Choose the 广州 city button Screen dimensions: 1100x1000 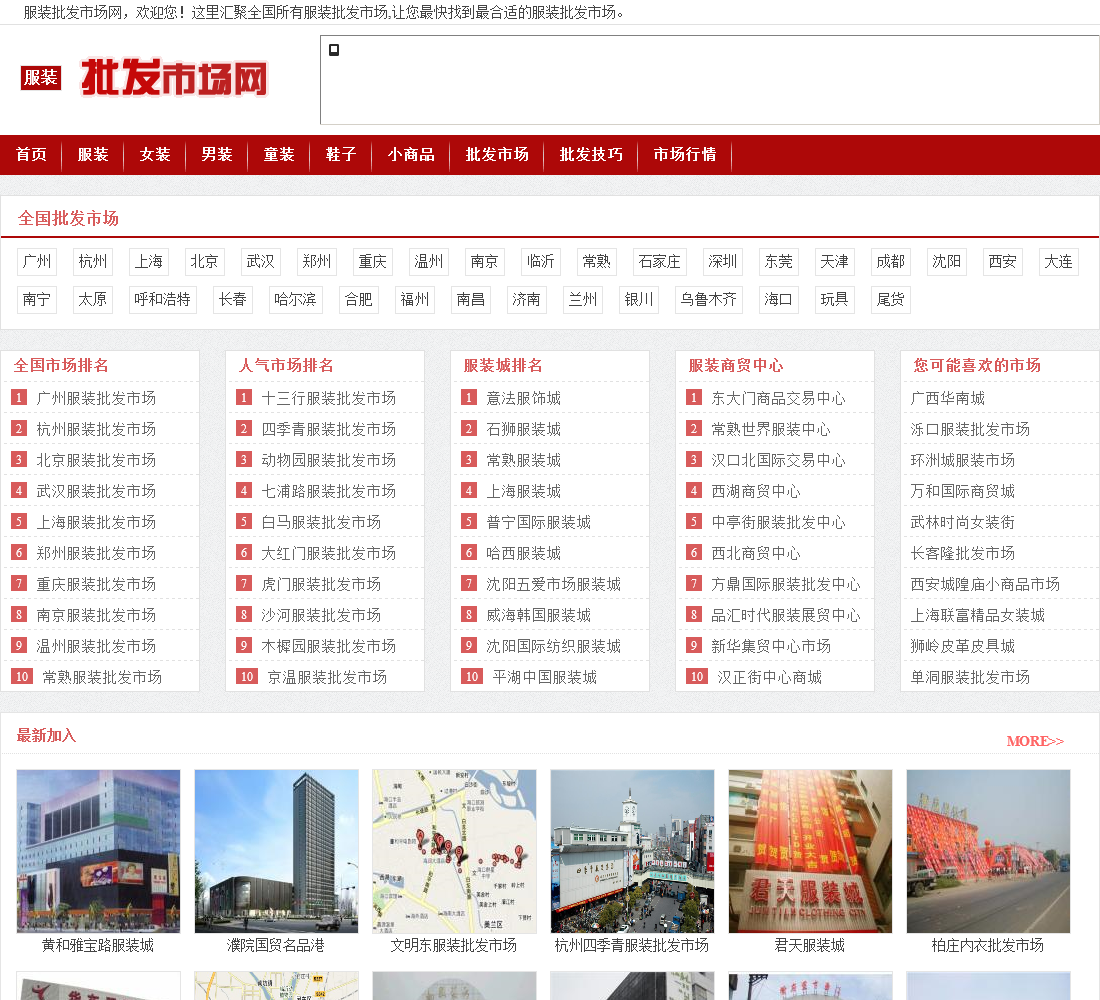36,262
